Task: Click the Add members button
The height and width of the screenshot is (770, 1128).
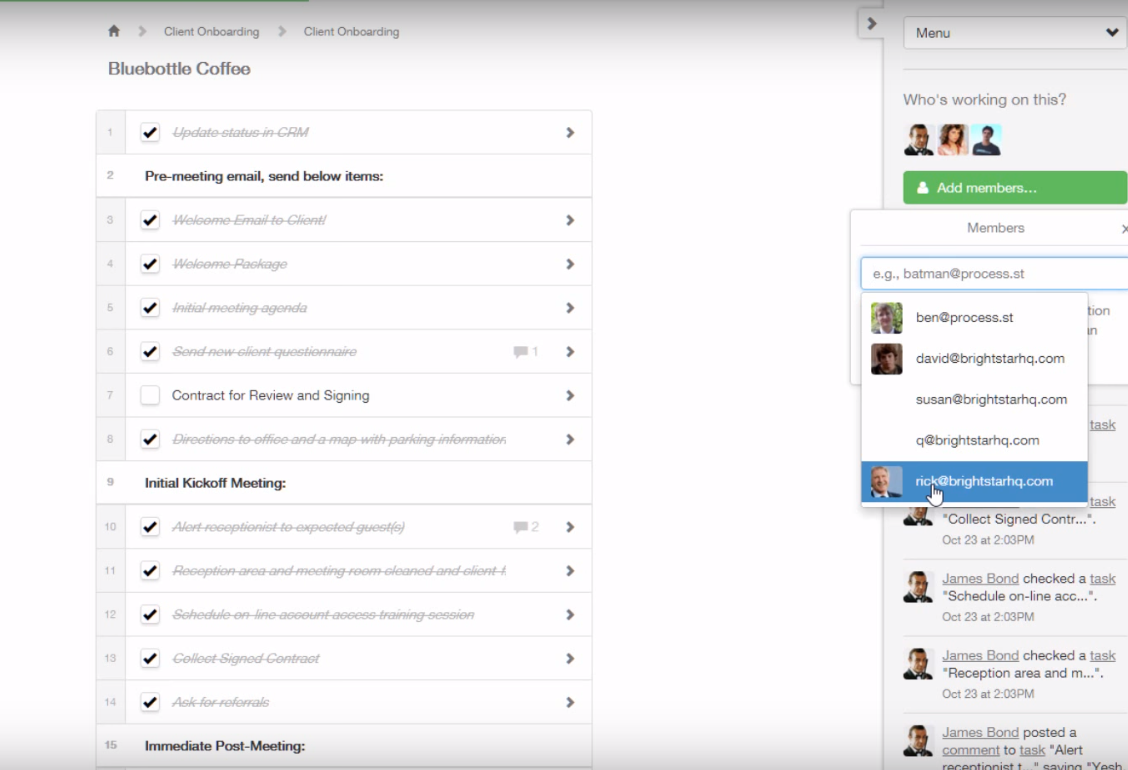Action: coord(1015,188)
